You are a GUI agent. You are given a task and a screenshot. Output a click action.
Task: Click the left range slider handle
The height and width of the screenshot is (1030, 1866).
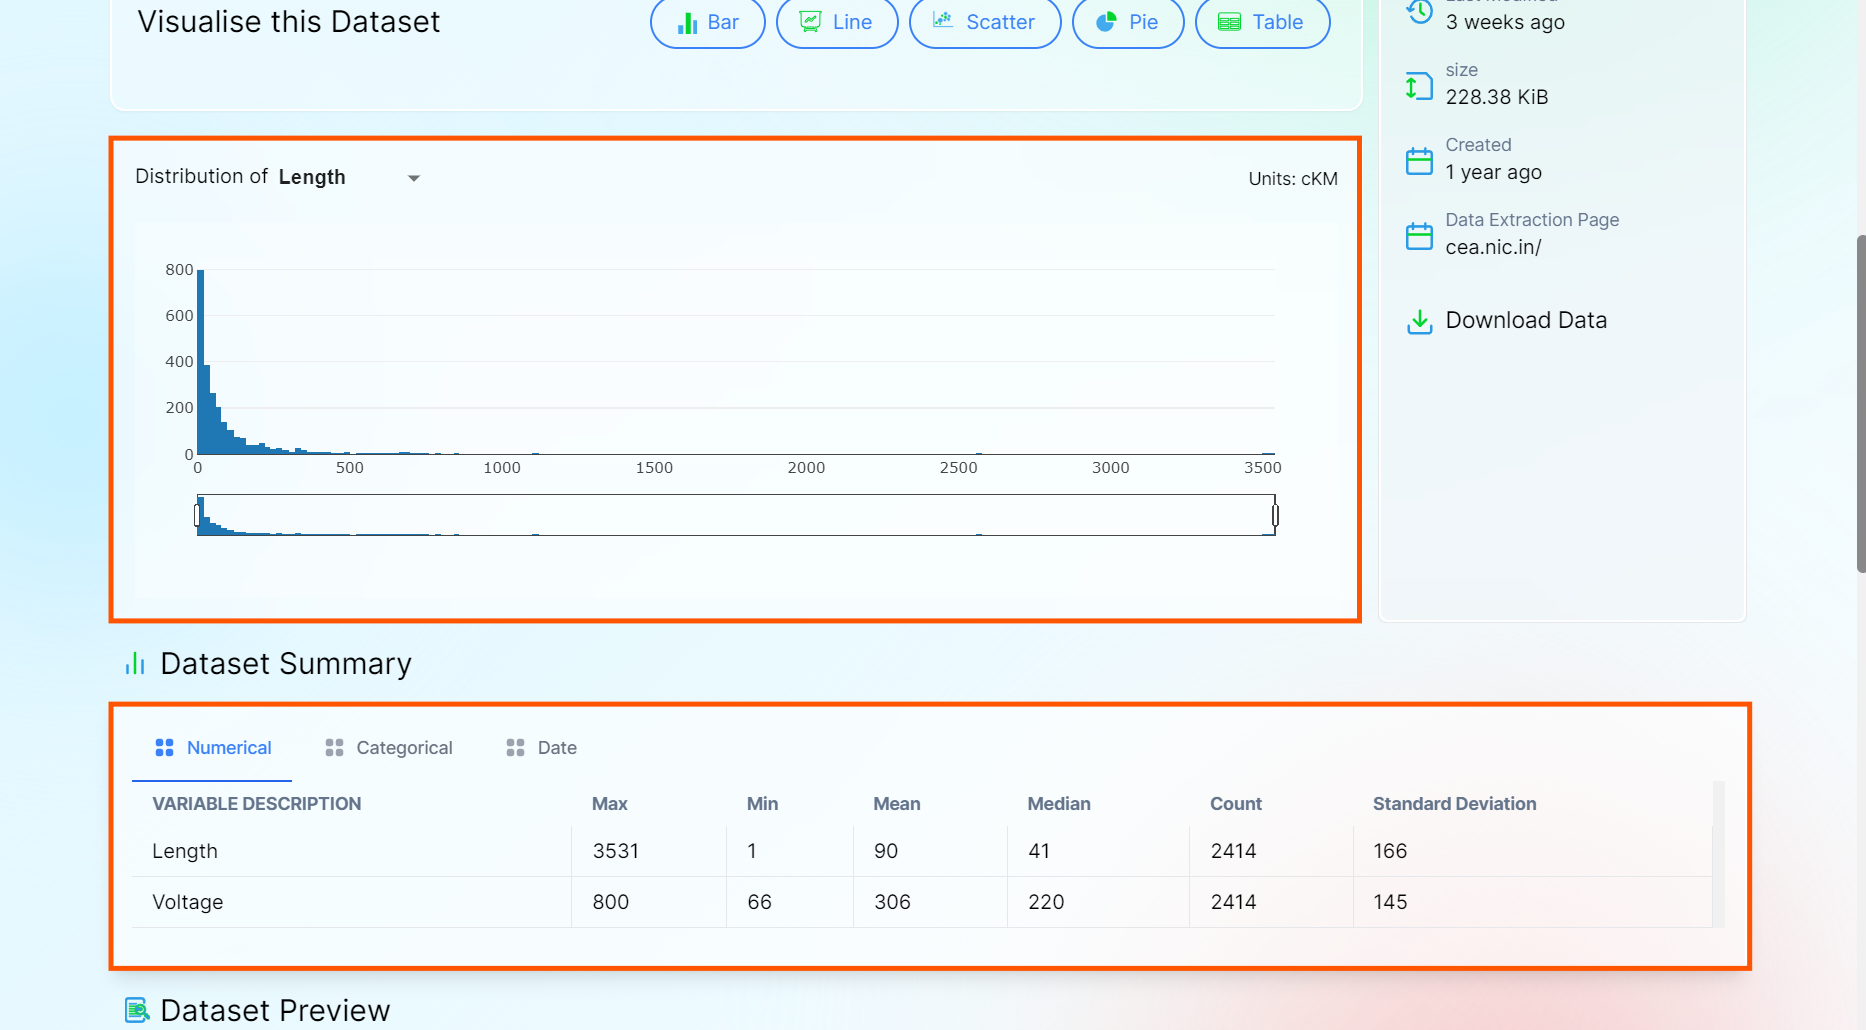point(197,515)
